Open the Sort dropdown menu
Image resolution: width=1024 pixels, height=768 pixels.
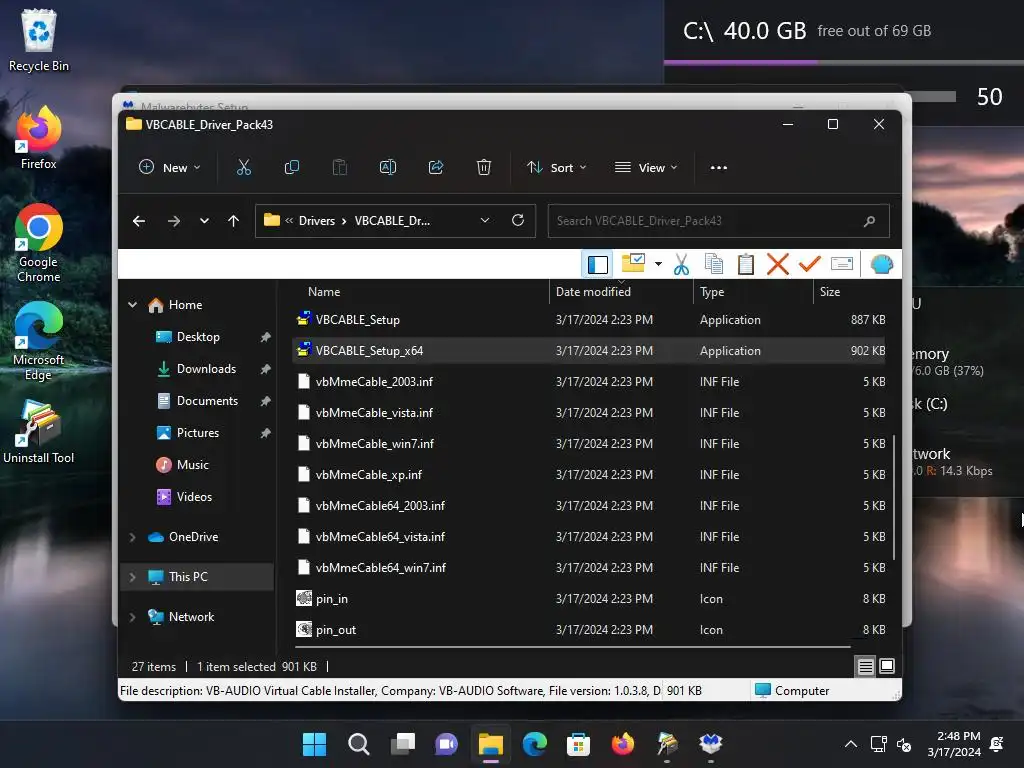557,168
